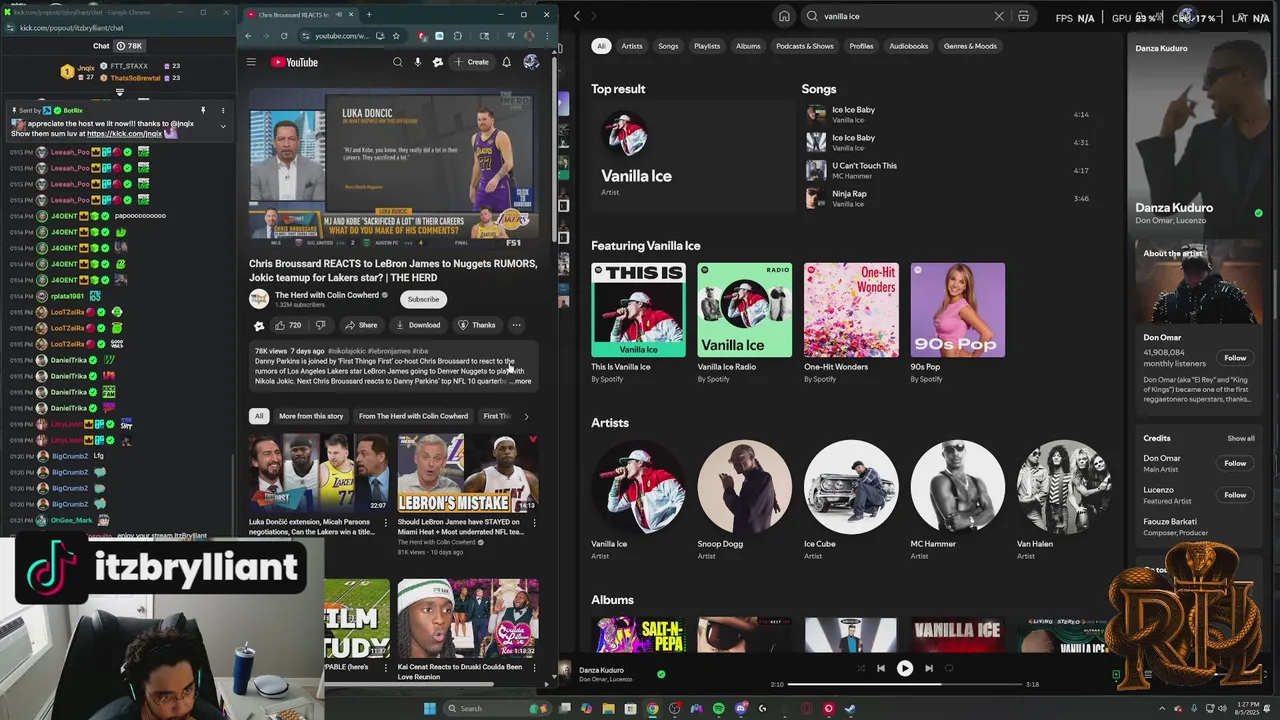Select the Albums filter in Spotify
The image size is (1280, 720).
[748, 46]
